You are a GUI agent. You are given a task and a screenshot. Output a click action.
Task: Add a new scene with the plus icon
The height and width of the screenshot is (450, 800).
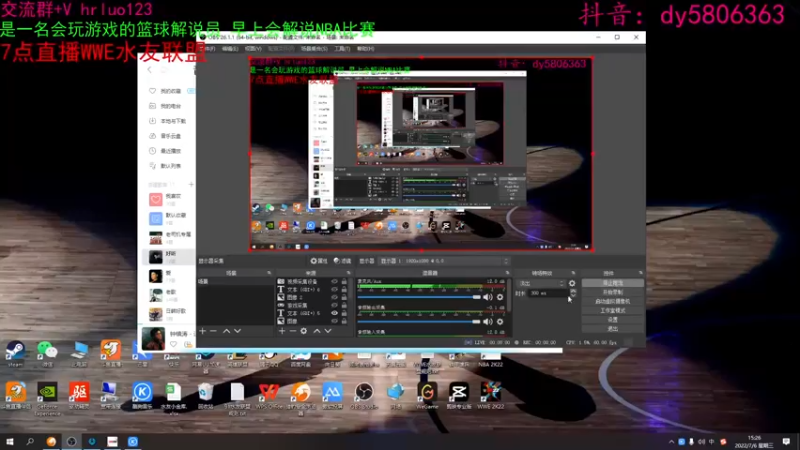pyautogui.click(x=203, y=331)
